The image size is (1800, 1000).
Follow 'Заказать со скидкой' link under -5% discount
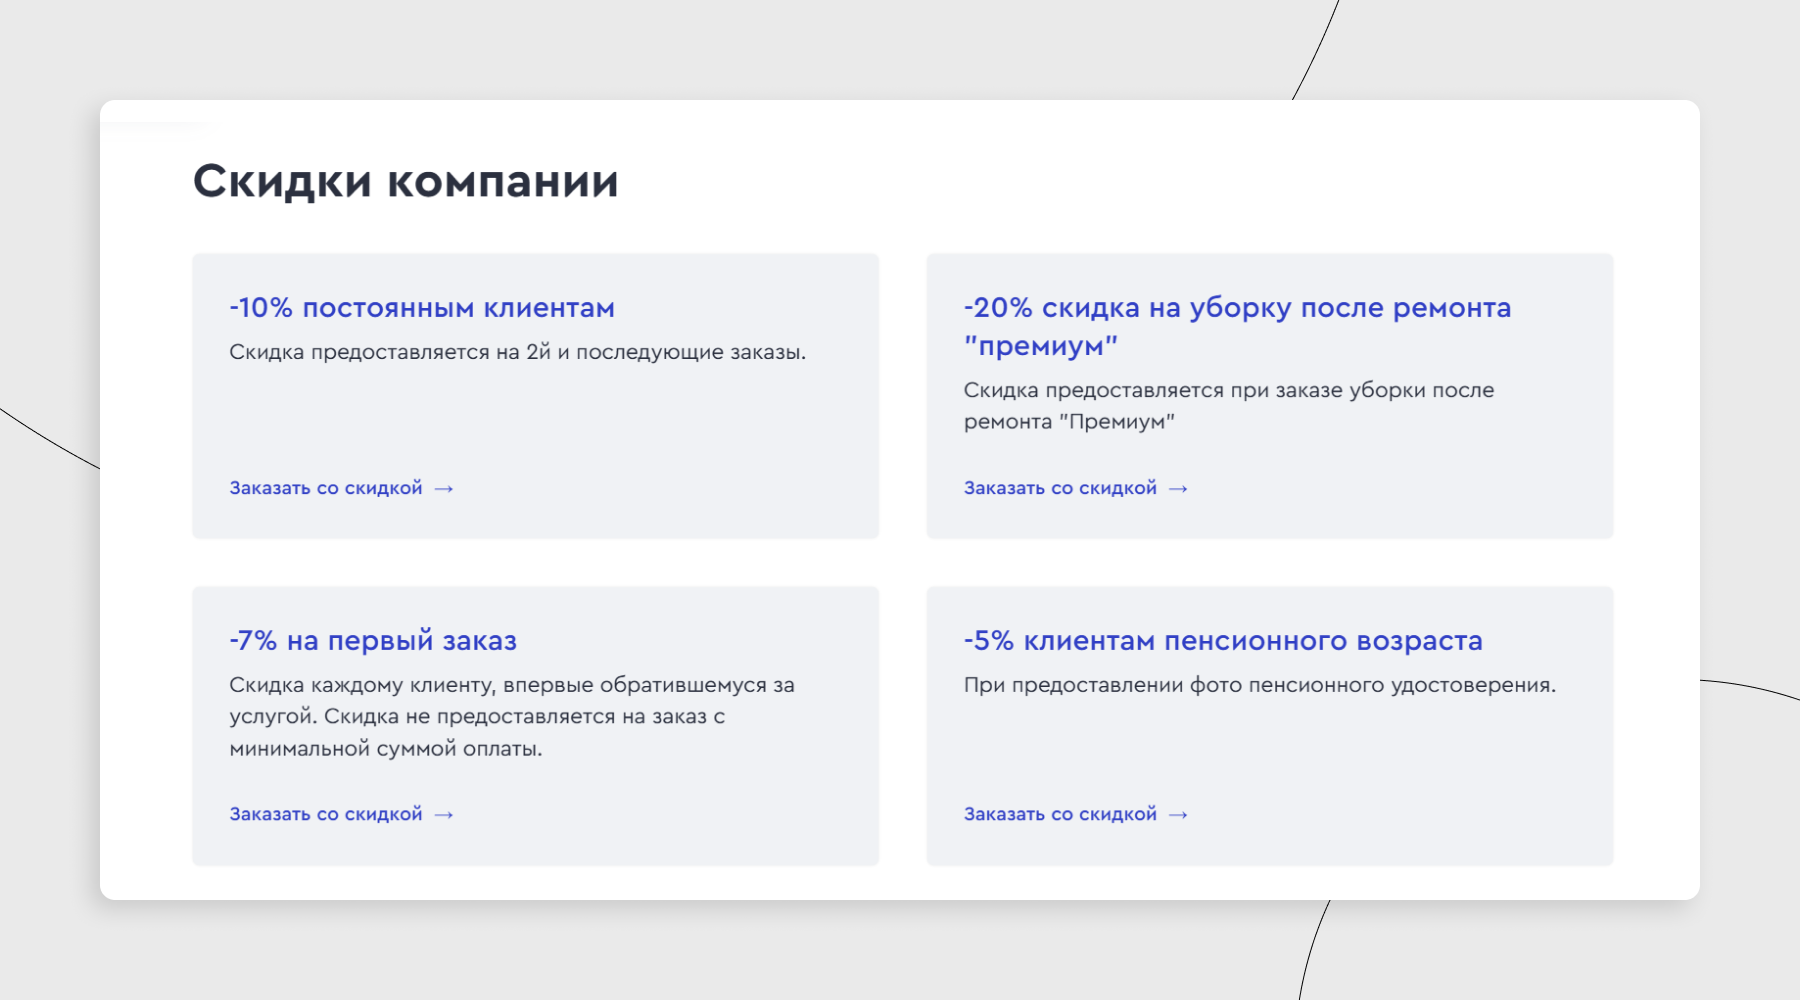click(1060, 814)
